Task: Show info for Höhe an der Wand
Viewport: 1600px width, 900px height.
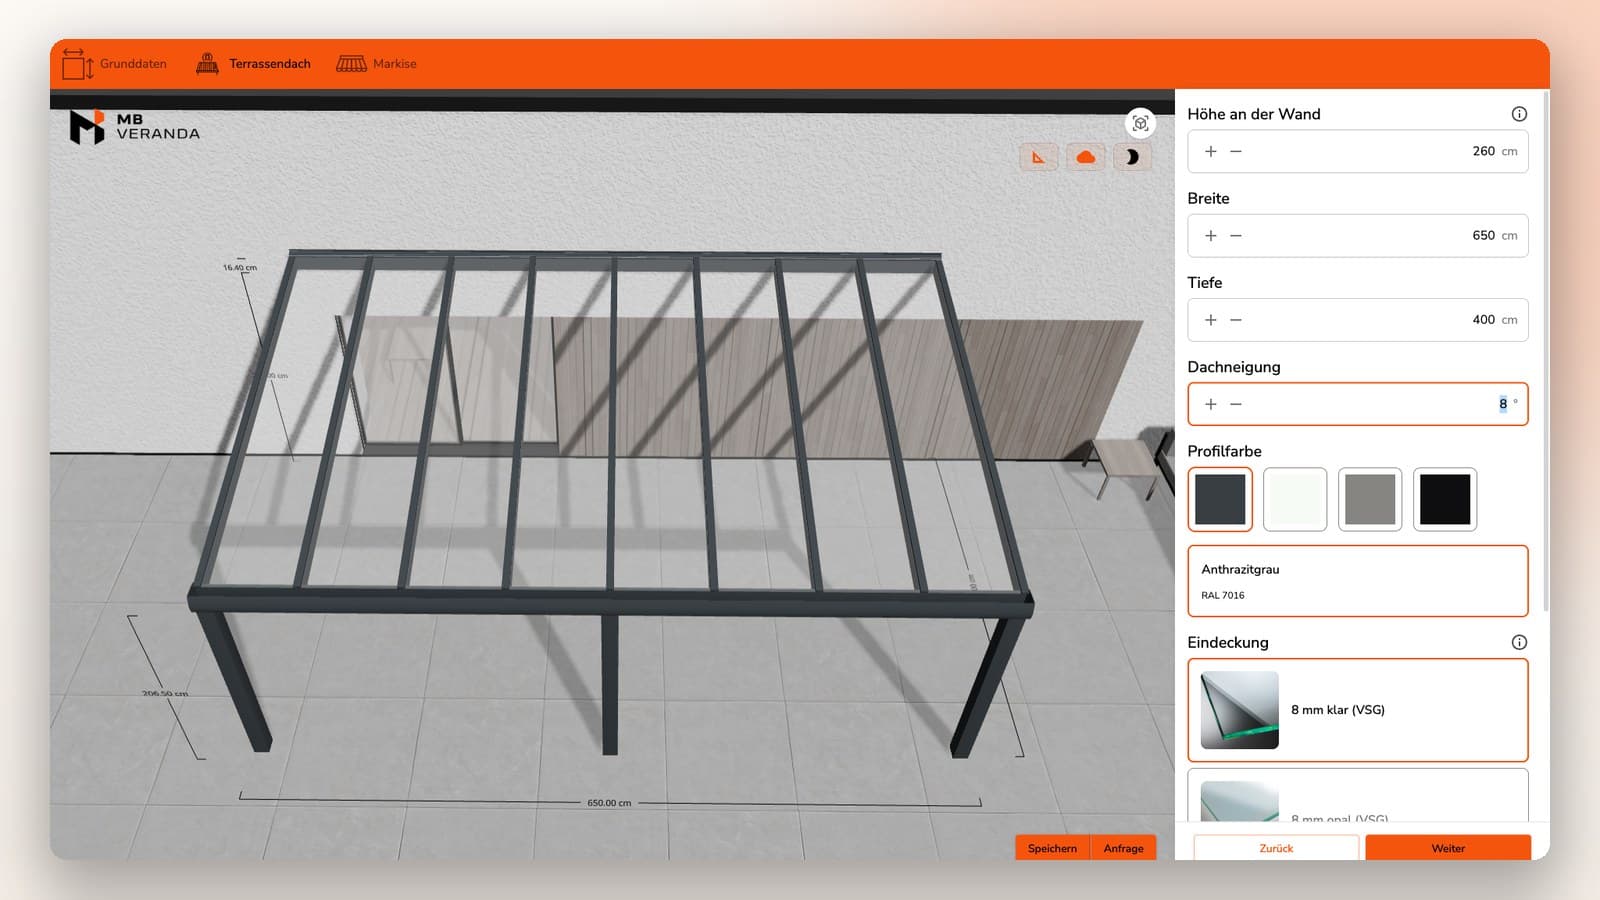Action: click(x=1519, y=114)
